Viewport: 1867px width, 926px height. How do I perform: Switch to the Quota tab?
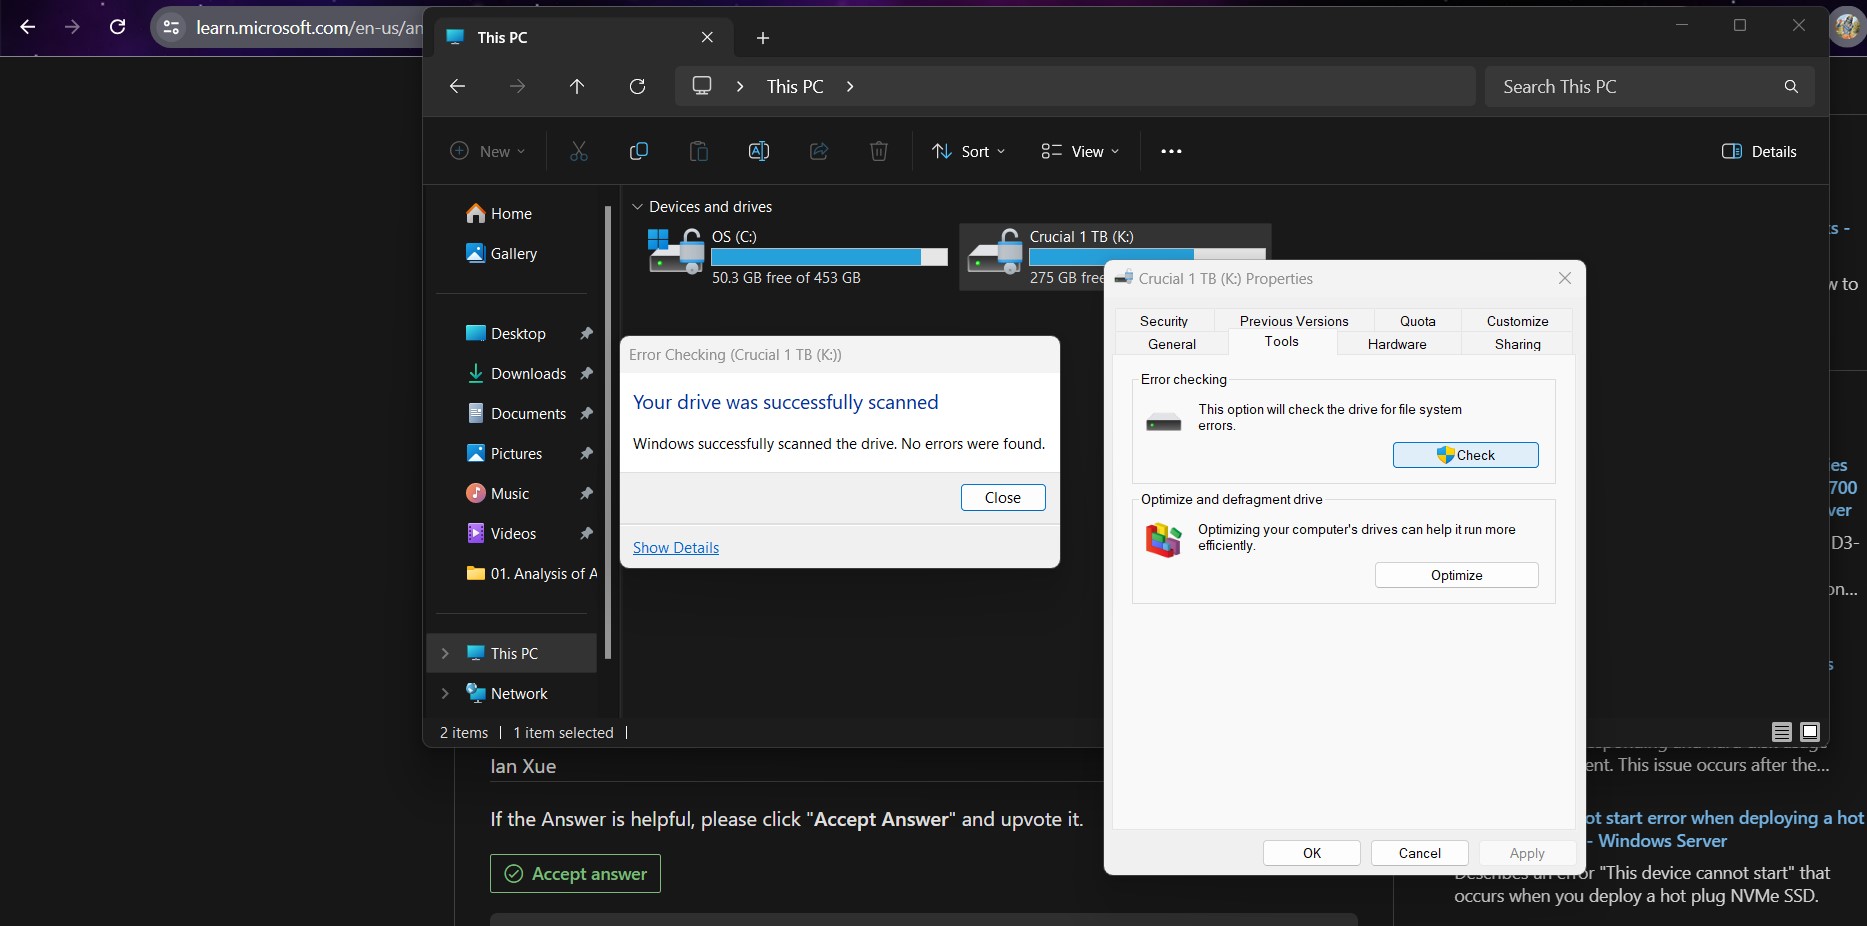[1417, 321]
